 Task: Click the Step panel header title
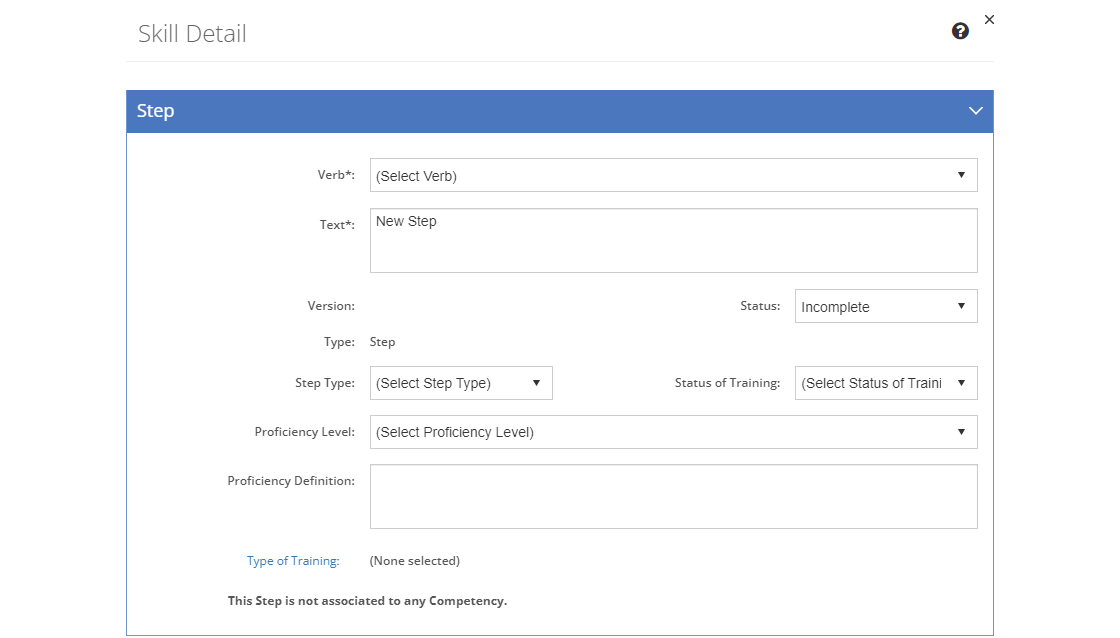(x=155, y=111)
